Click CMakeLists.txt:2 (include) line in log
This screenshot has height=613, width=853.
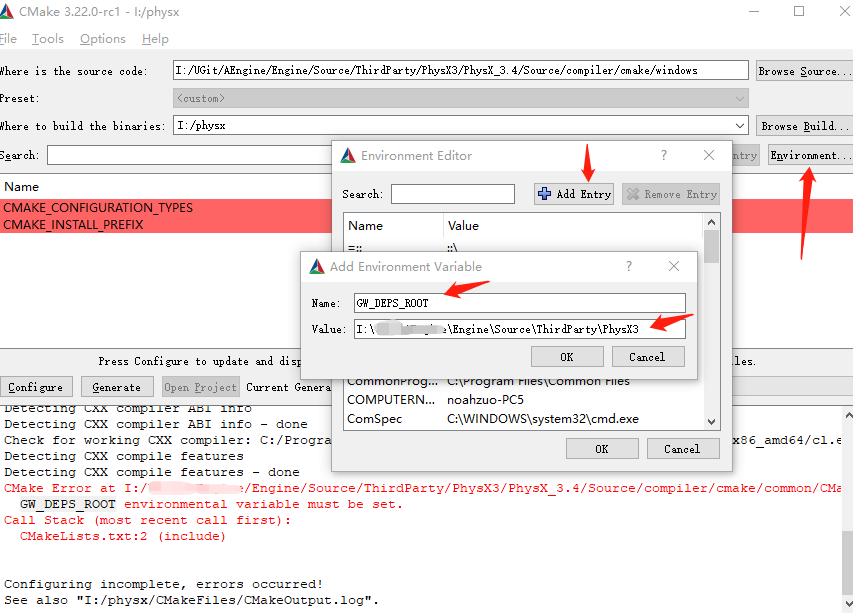[x=122, y=536]
